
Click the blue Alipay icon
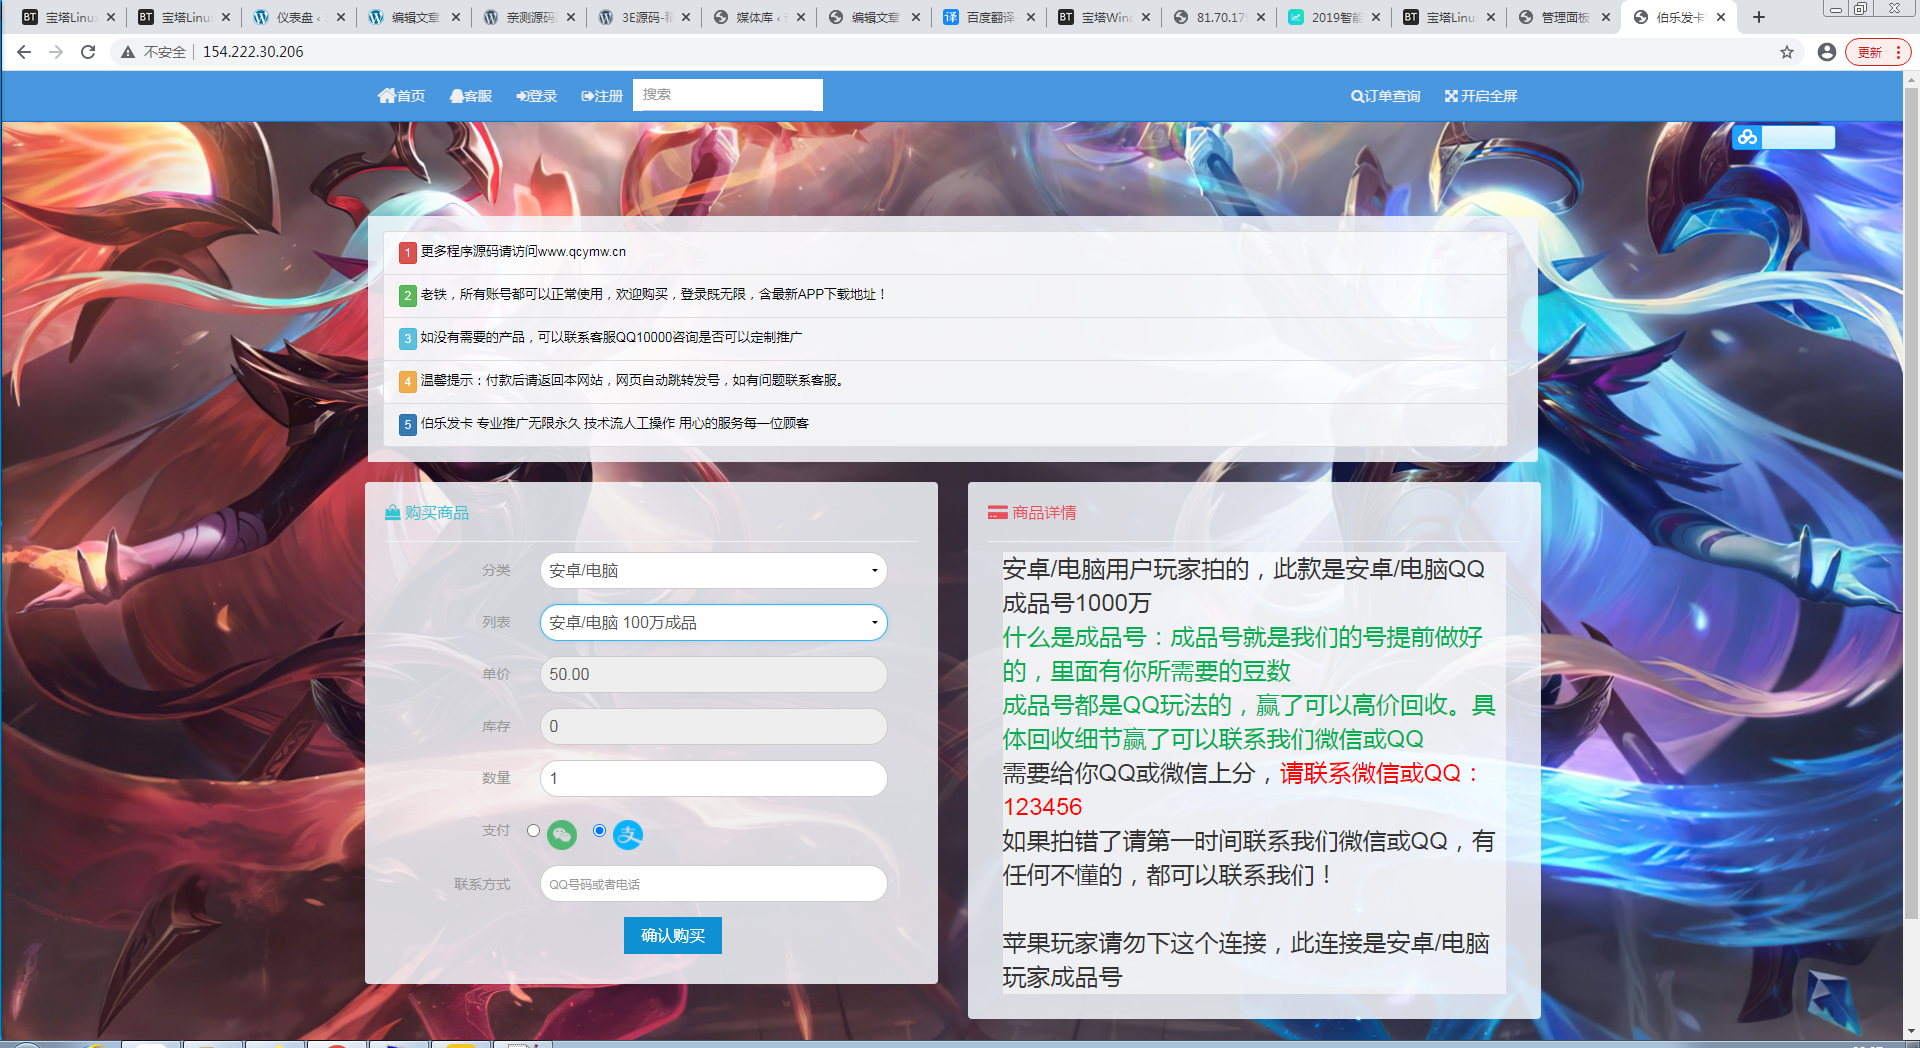[x=628, y=835]
